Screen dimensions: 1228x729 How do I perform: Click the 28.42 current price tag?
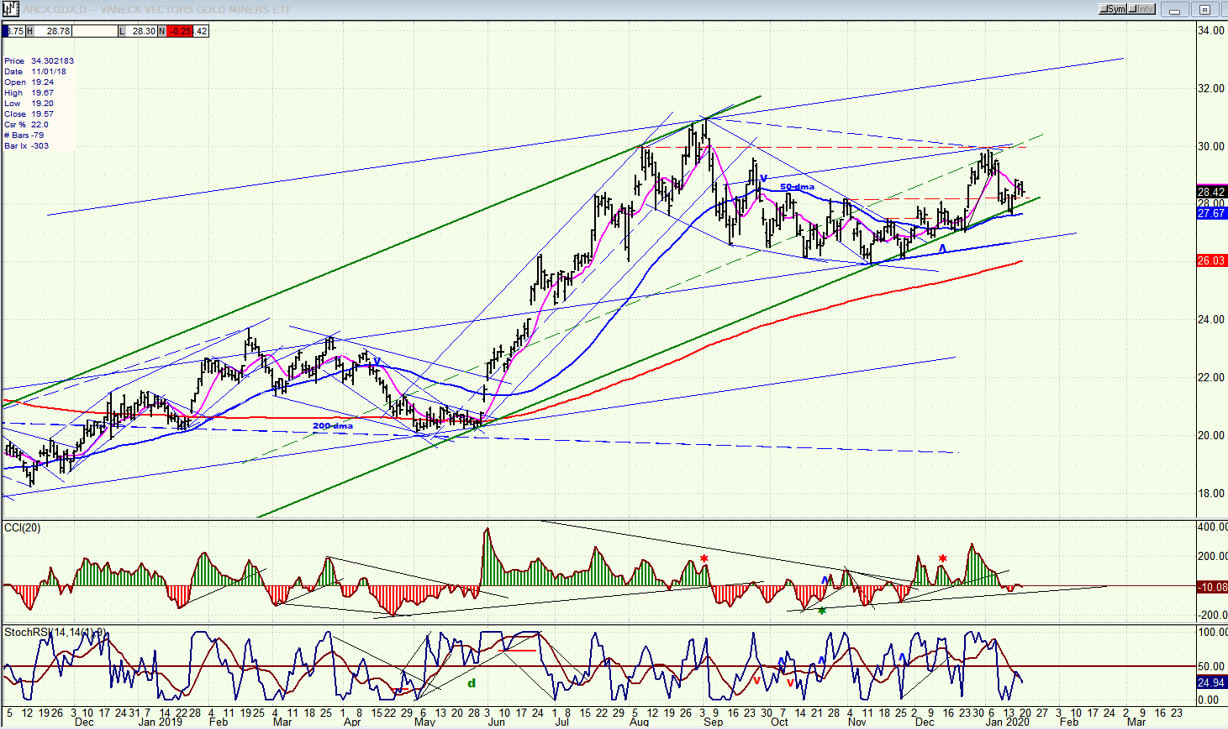[1211, 192]
